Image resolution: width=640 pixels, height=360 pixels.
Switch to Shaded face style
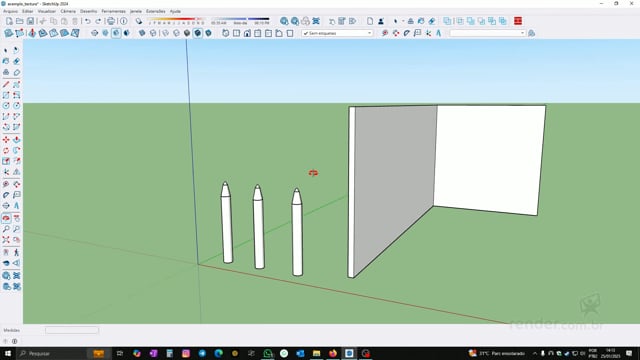[x=187, y=33]
